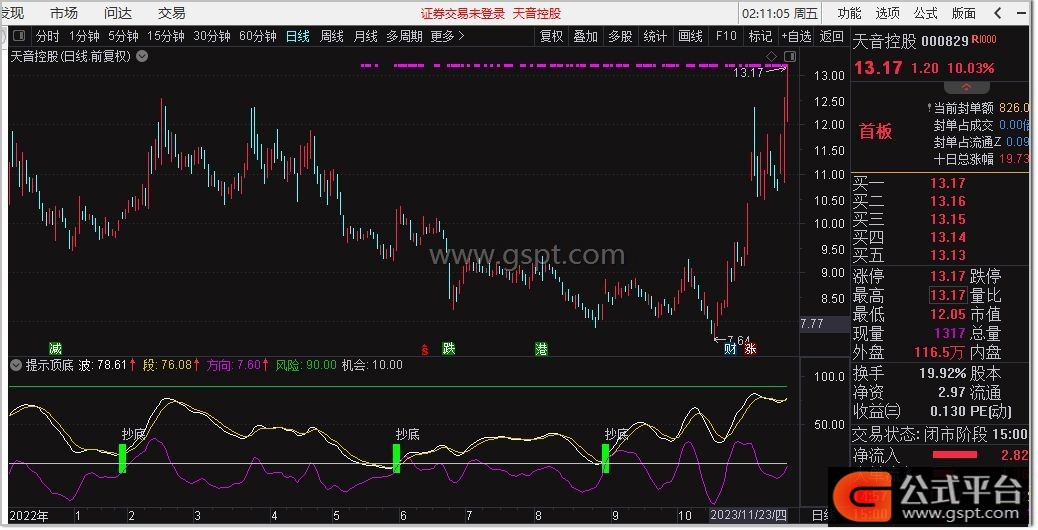Open the 交易 menu

click(x=171, y=13)
